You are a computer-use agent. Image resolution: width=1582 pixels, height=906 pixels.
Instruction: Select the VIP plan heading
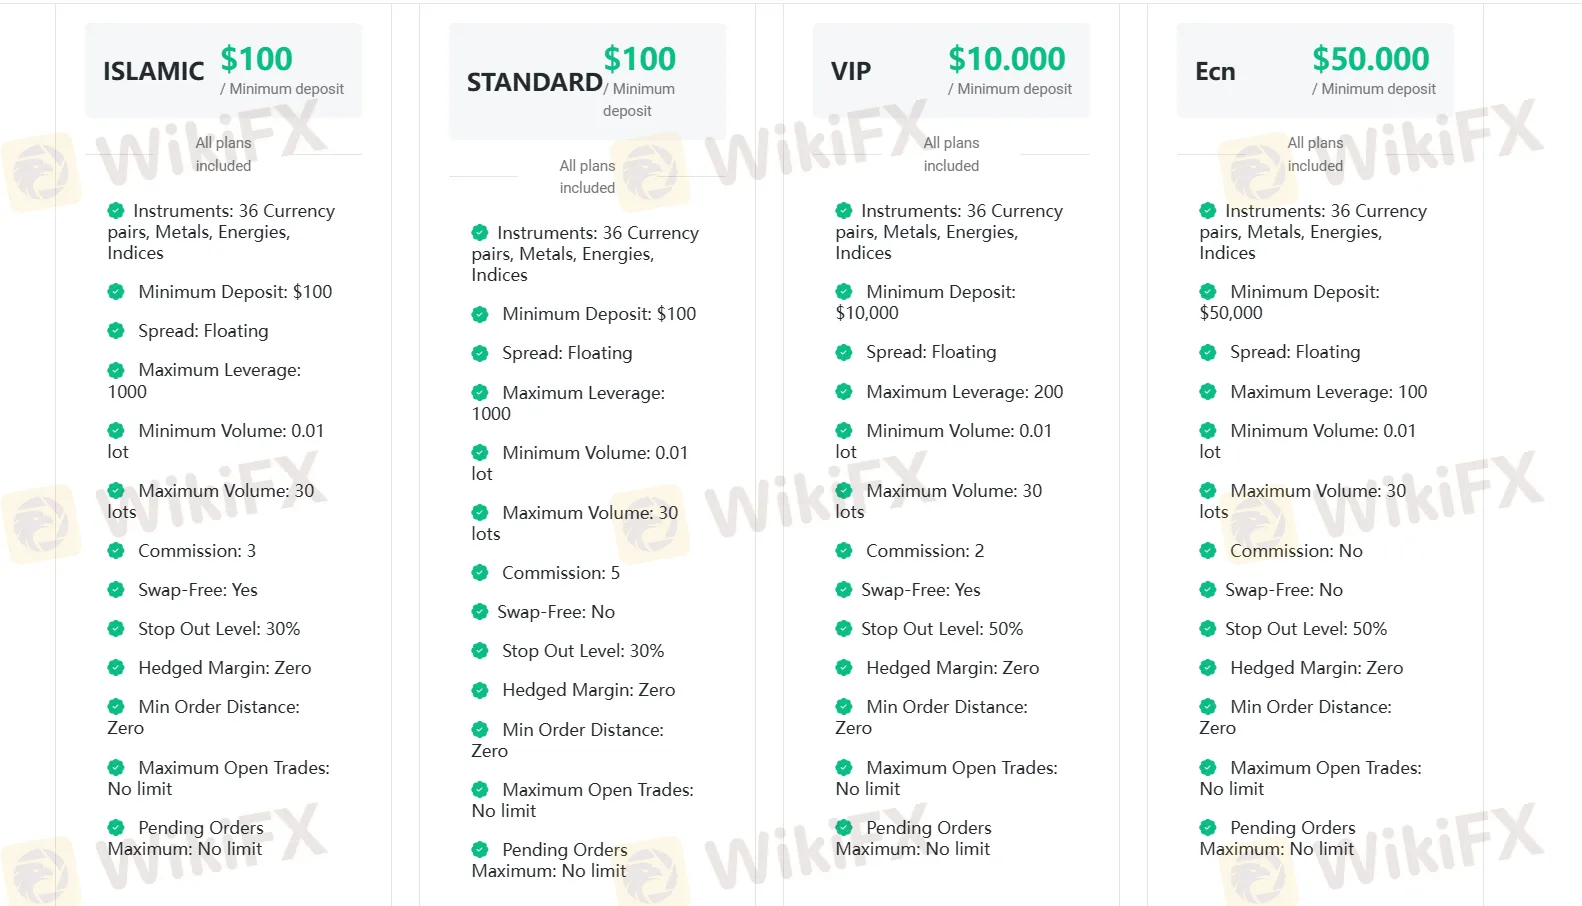851,72
